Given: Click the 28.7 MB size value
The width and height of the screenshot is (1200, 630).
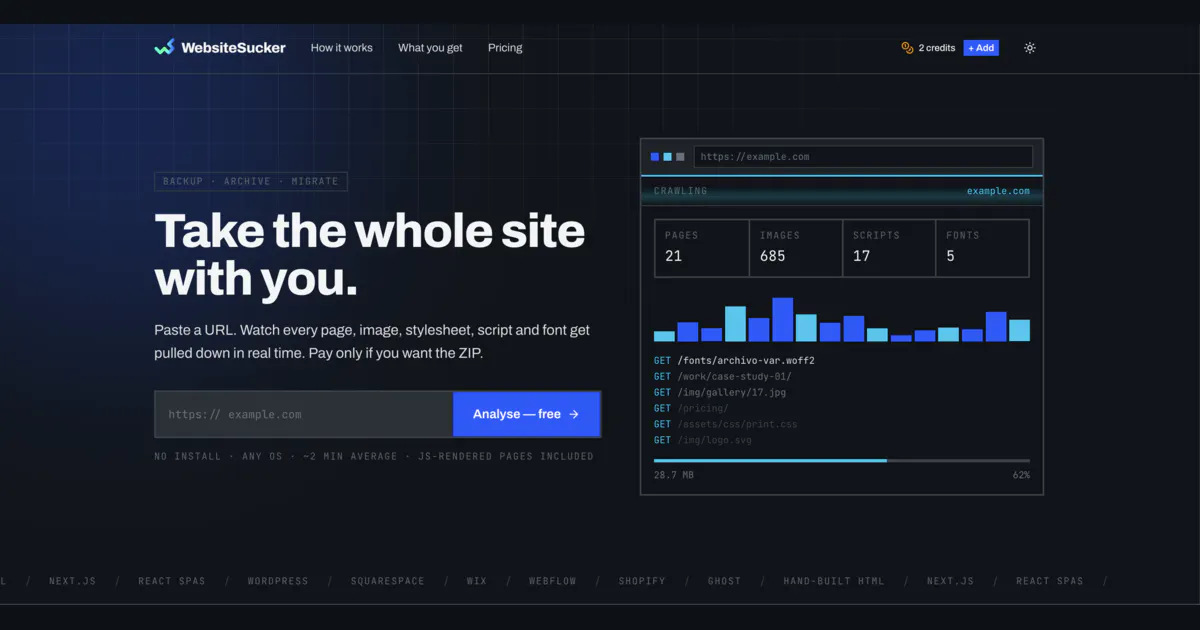Looking at the screenshot, I should (x=674, y=475).
